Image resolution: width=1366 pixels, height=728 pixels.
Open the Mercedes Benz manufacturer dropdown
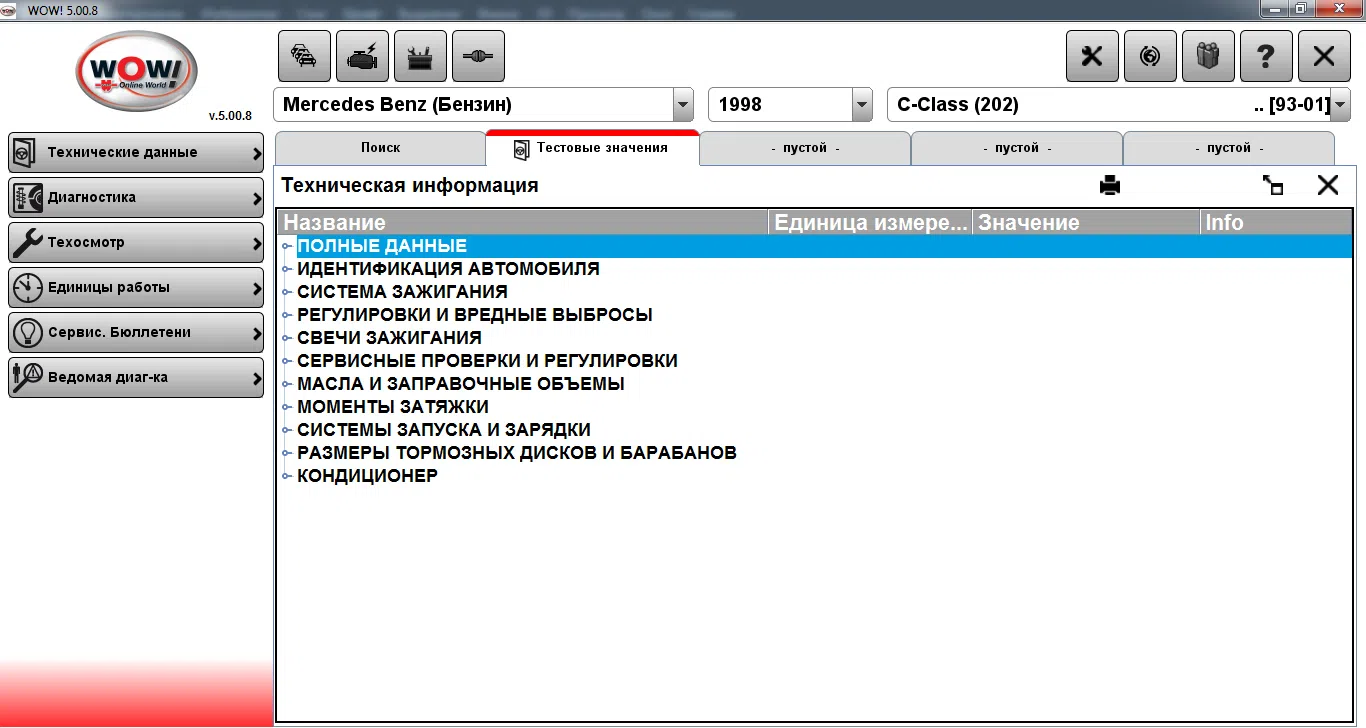[x=683, y=104]
